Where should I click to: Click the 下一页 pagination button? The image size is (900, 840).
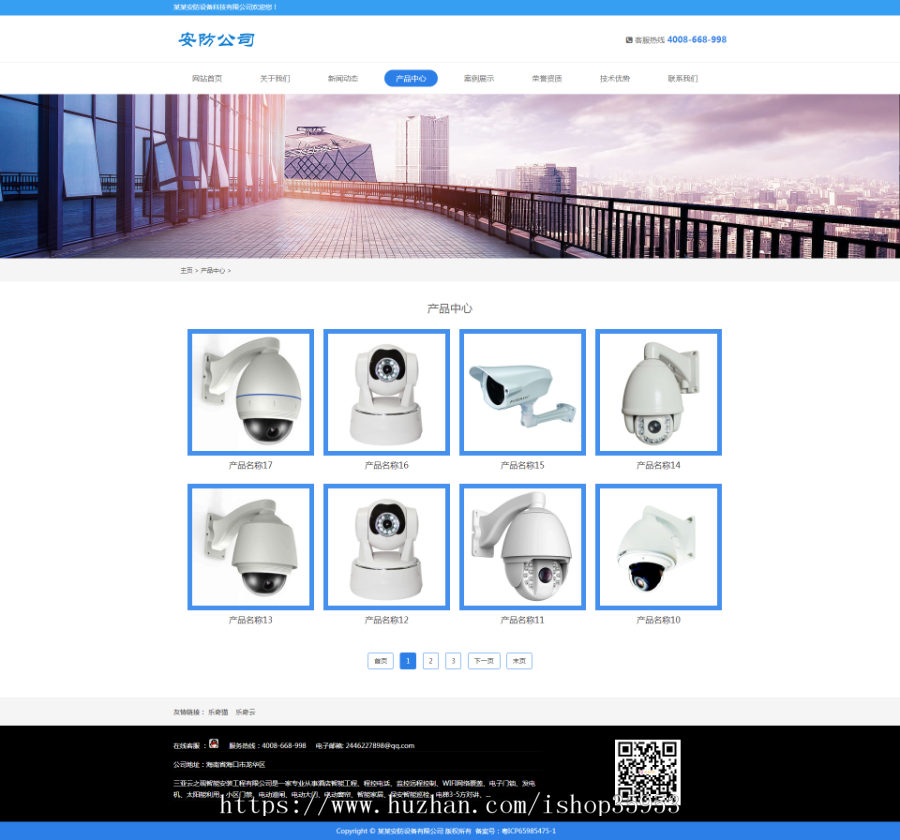point(483,661)
